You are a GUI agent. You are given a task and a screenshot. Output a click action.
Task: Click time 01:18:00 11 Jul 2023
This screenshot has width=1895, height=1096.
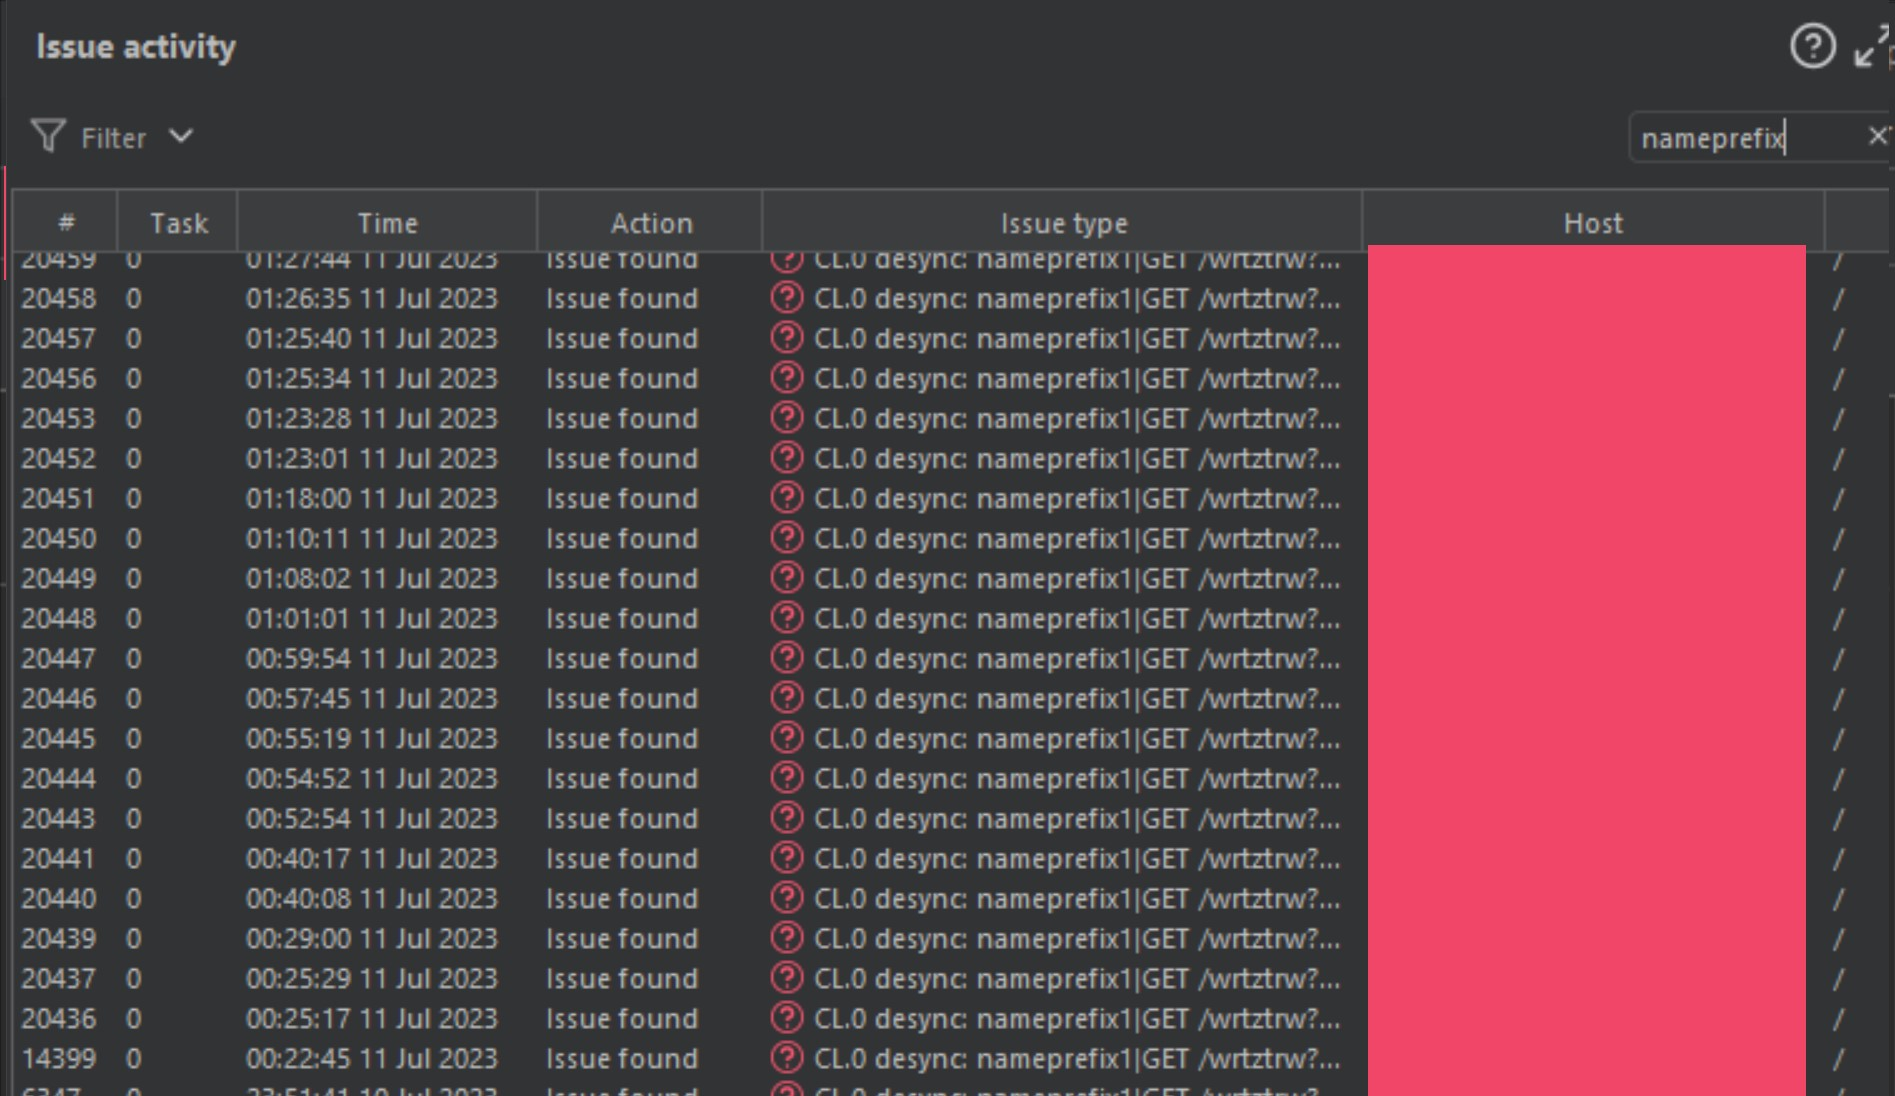pos(372,498)
